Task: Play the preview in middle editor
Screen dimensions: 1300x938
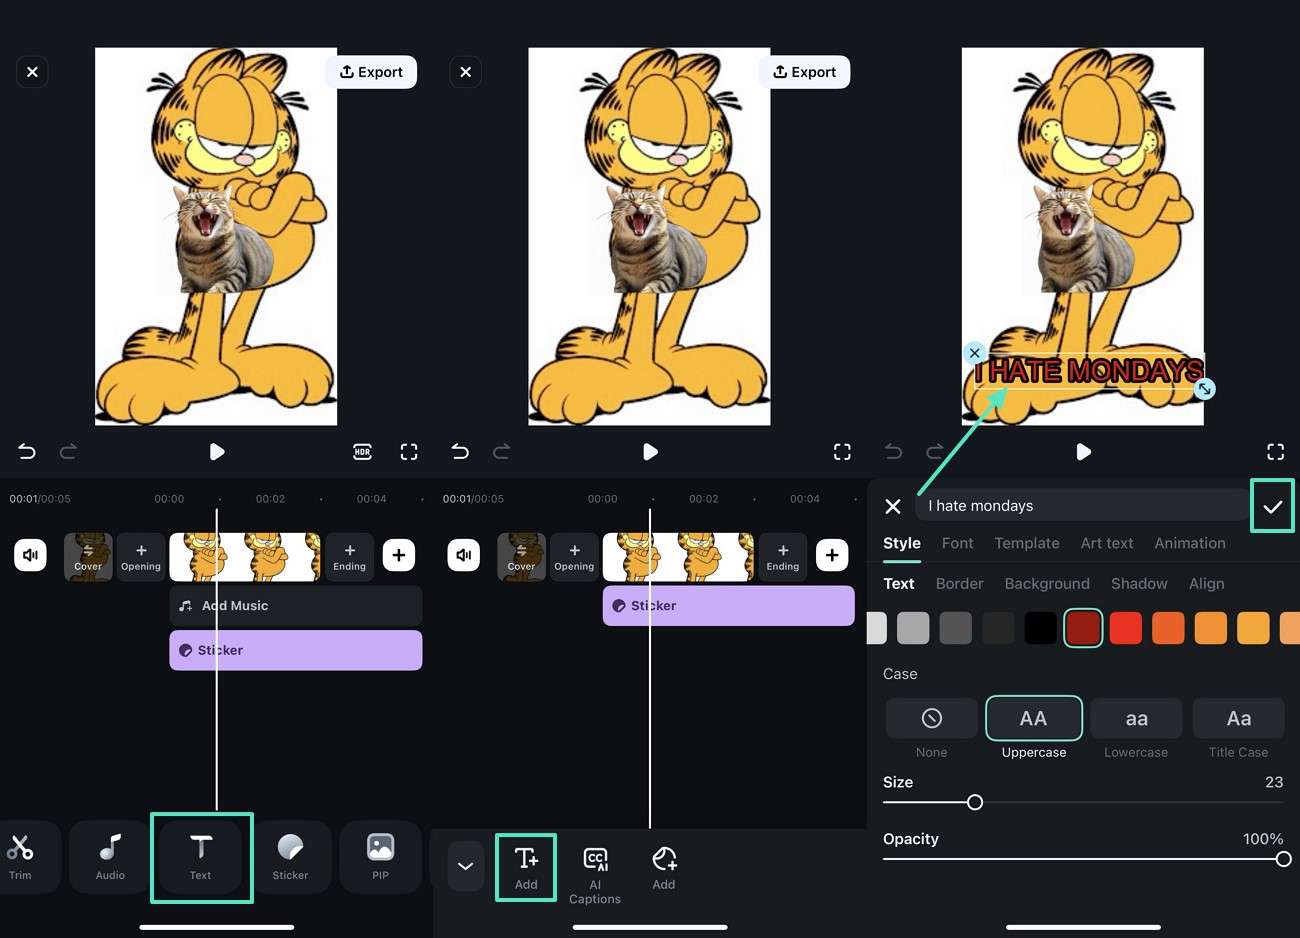Action: (x=650, y=452)
